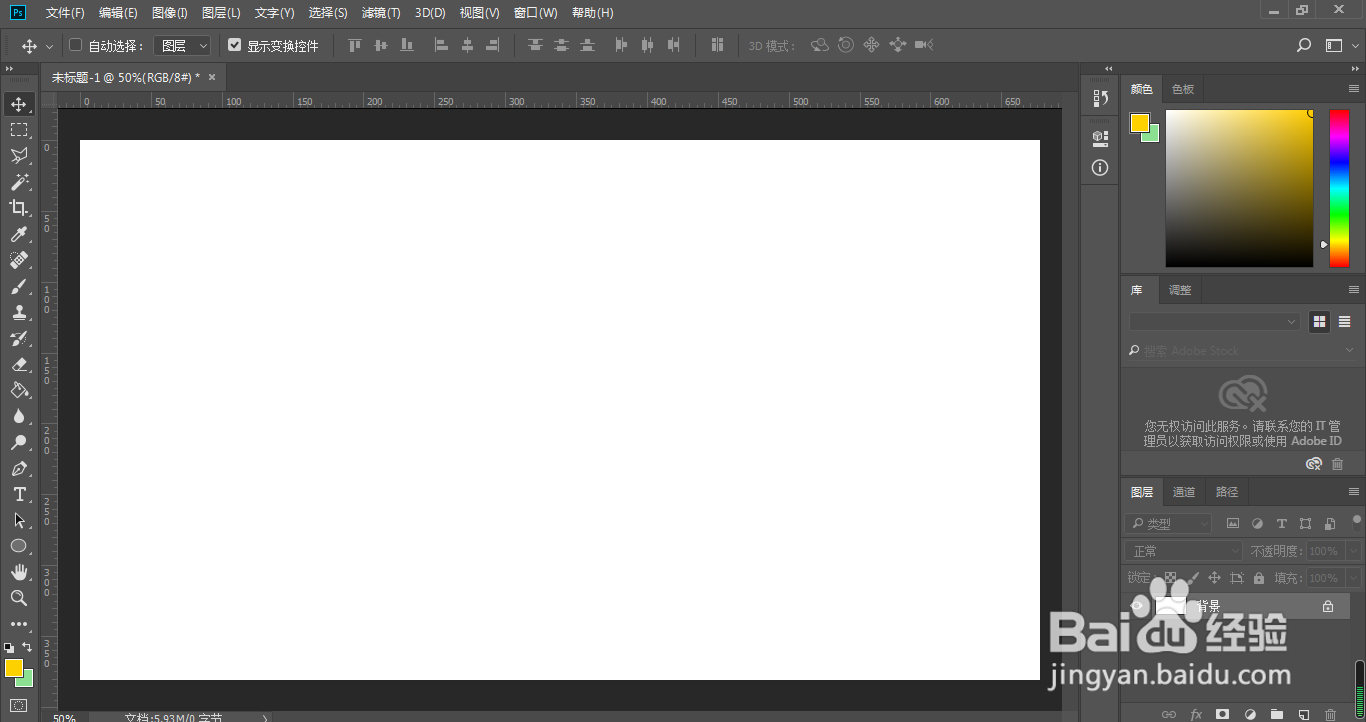This screenshot has height=722, width=1366.
Task: Toggle the pixel layers filter
Action: click(1233, 523)
